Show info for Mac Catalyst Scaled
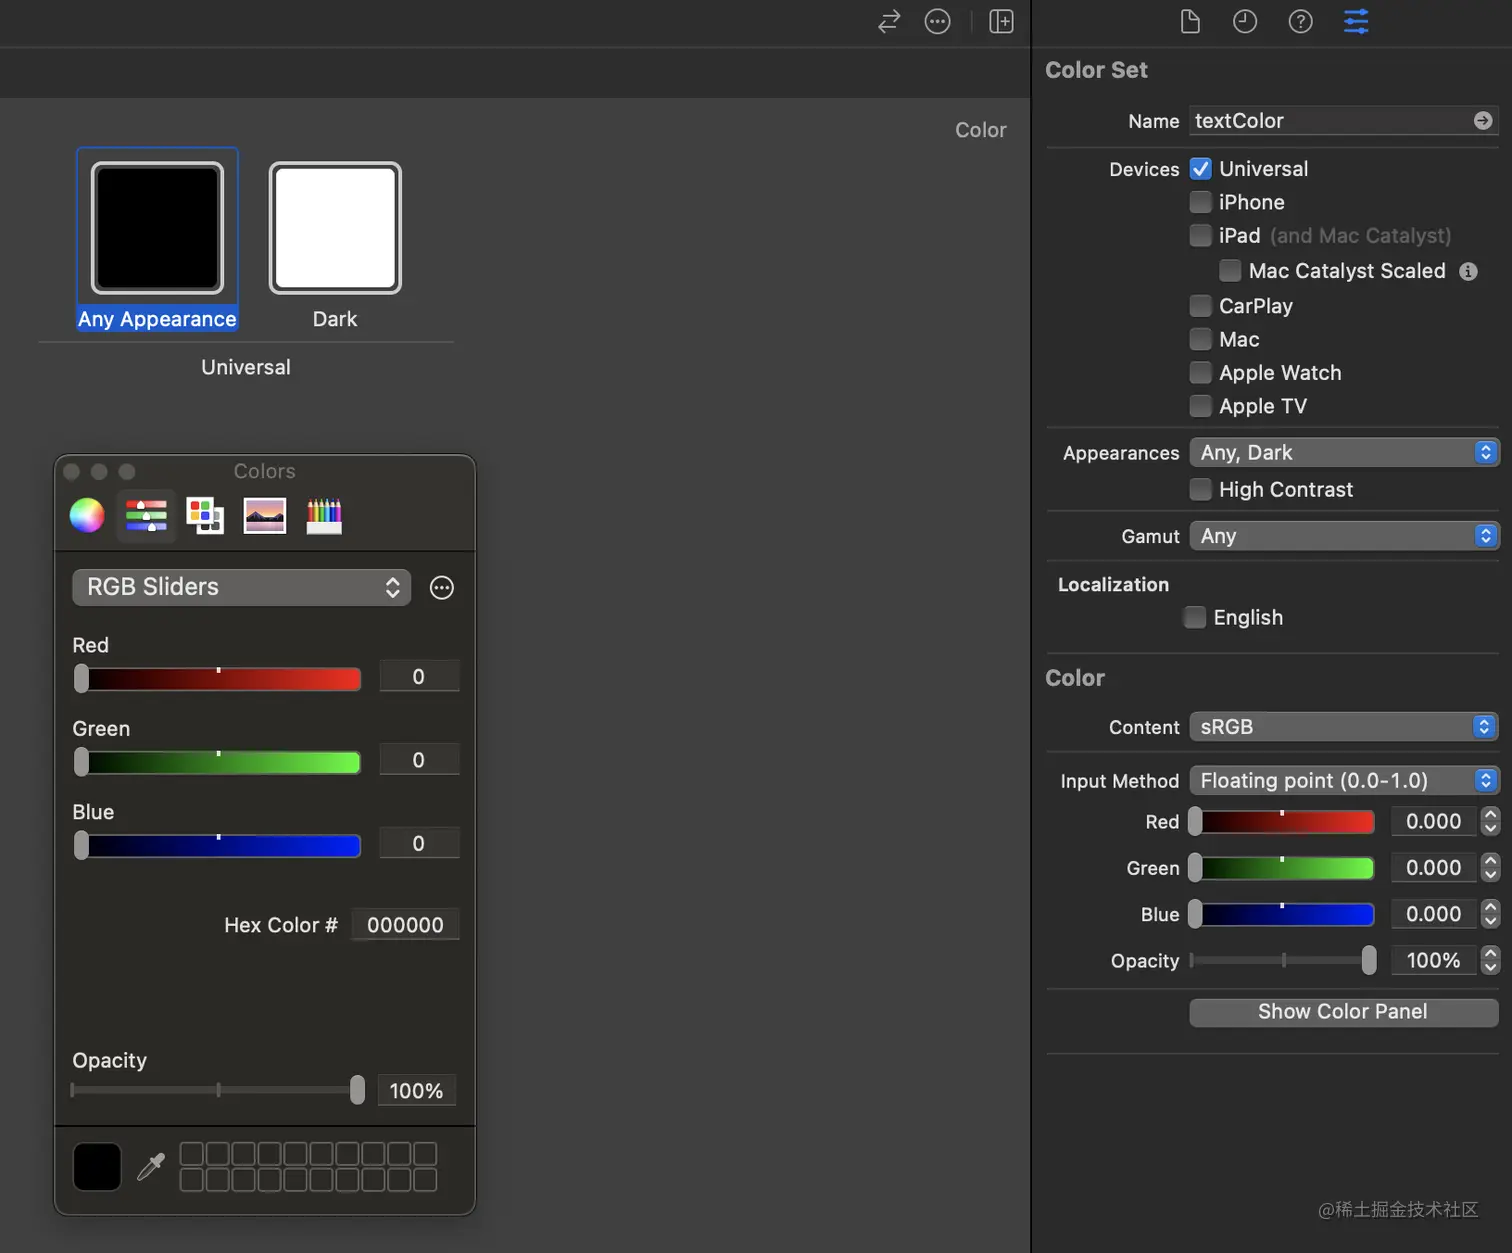This screenshot has height=1253, width=1512. pyautogui.click(x=1468, y=271)
